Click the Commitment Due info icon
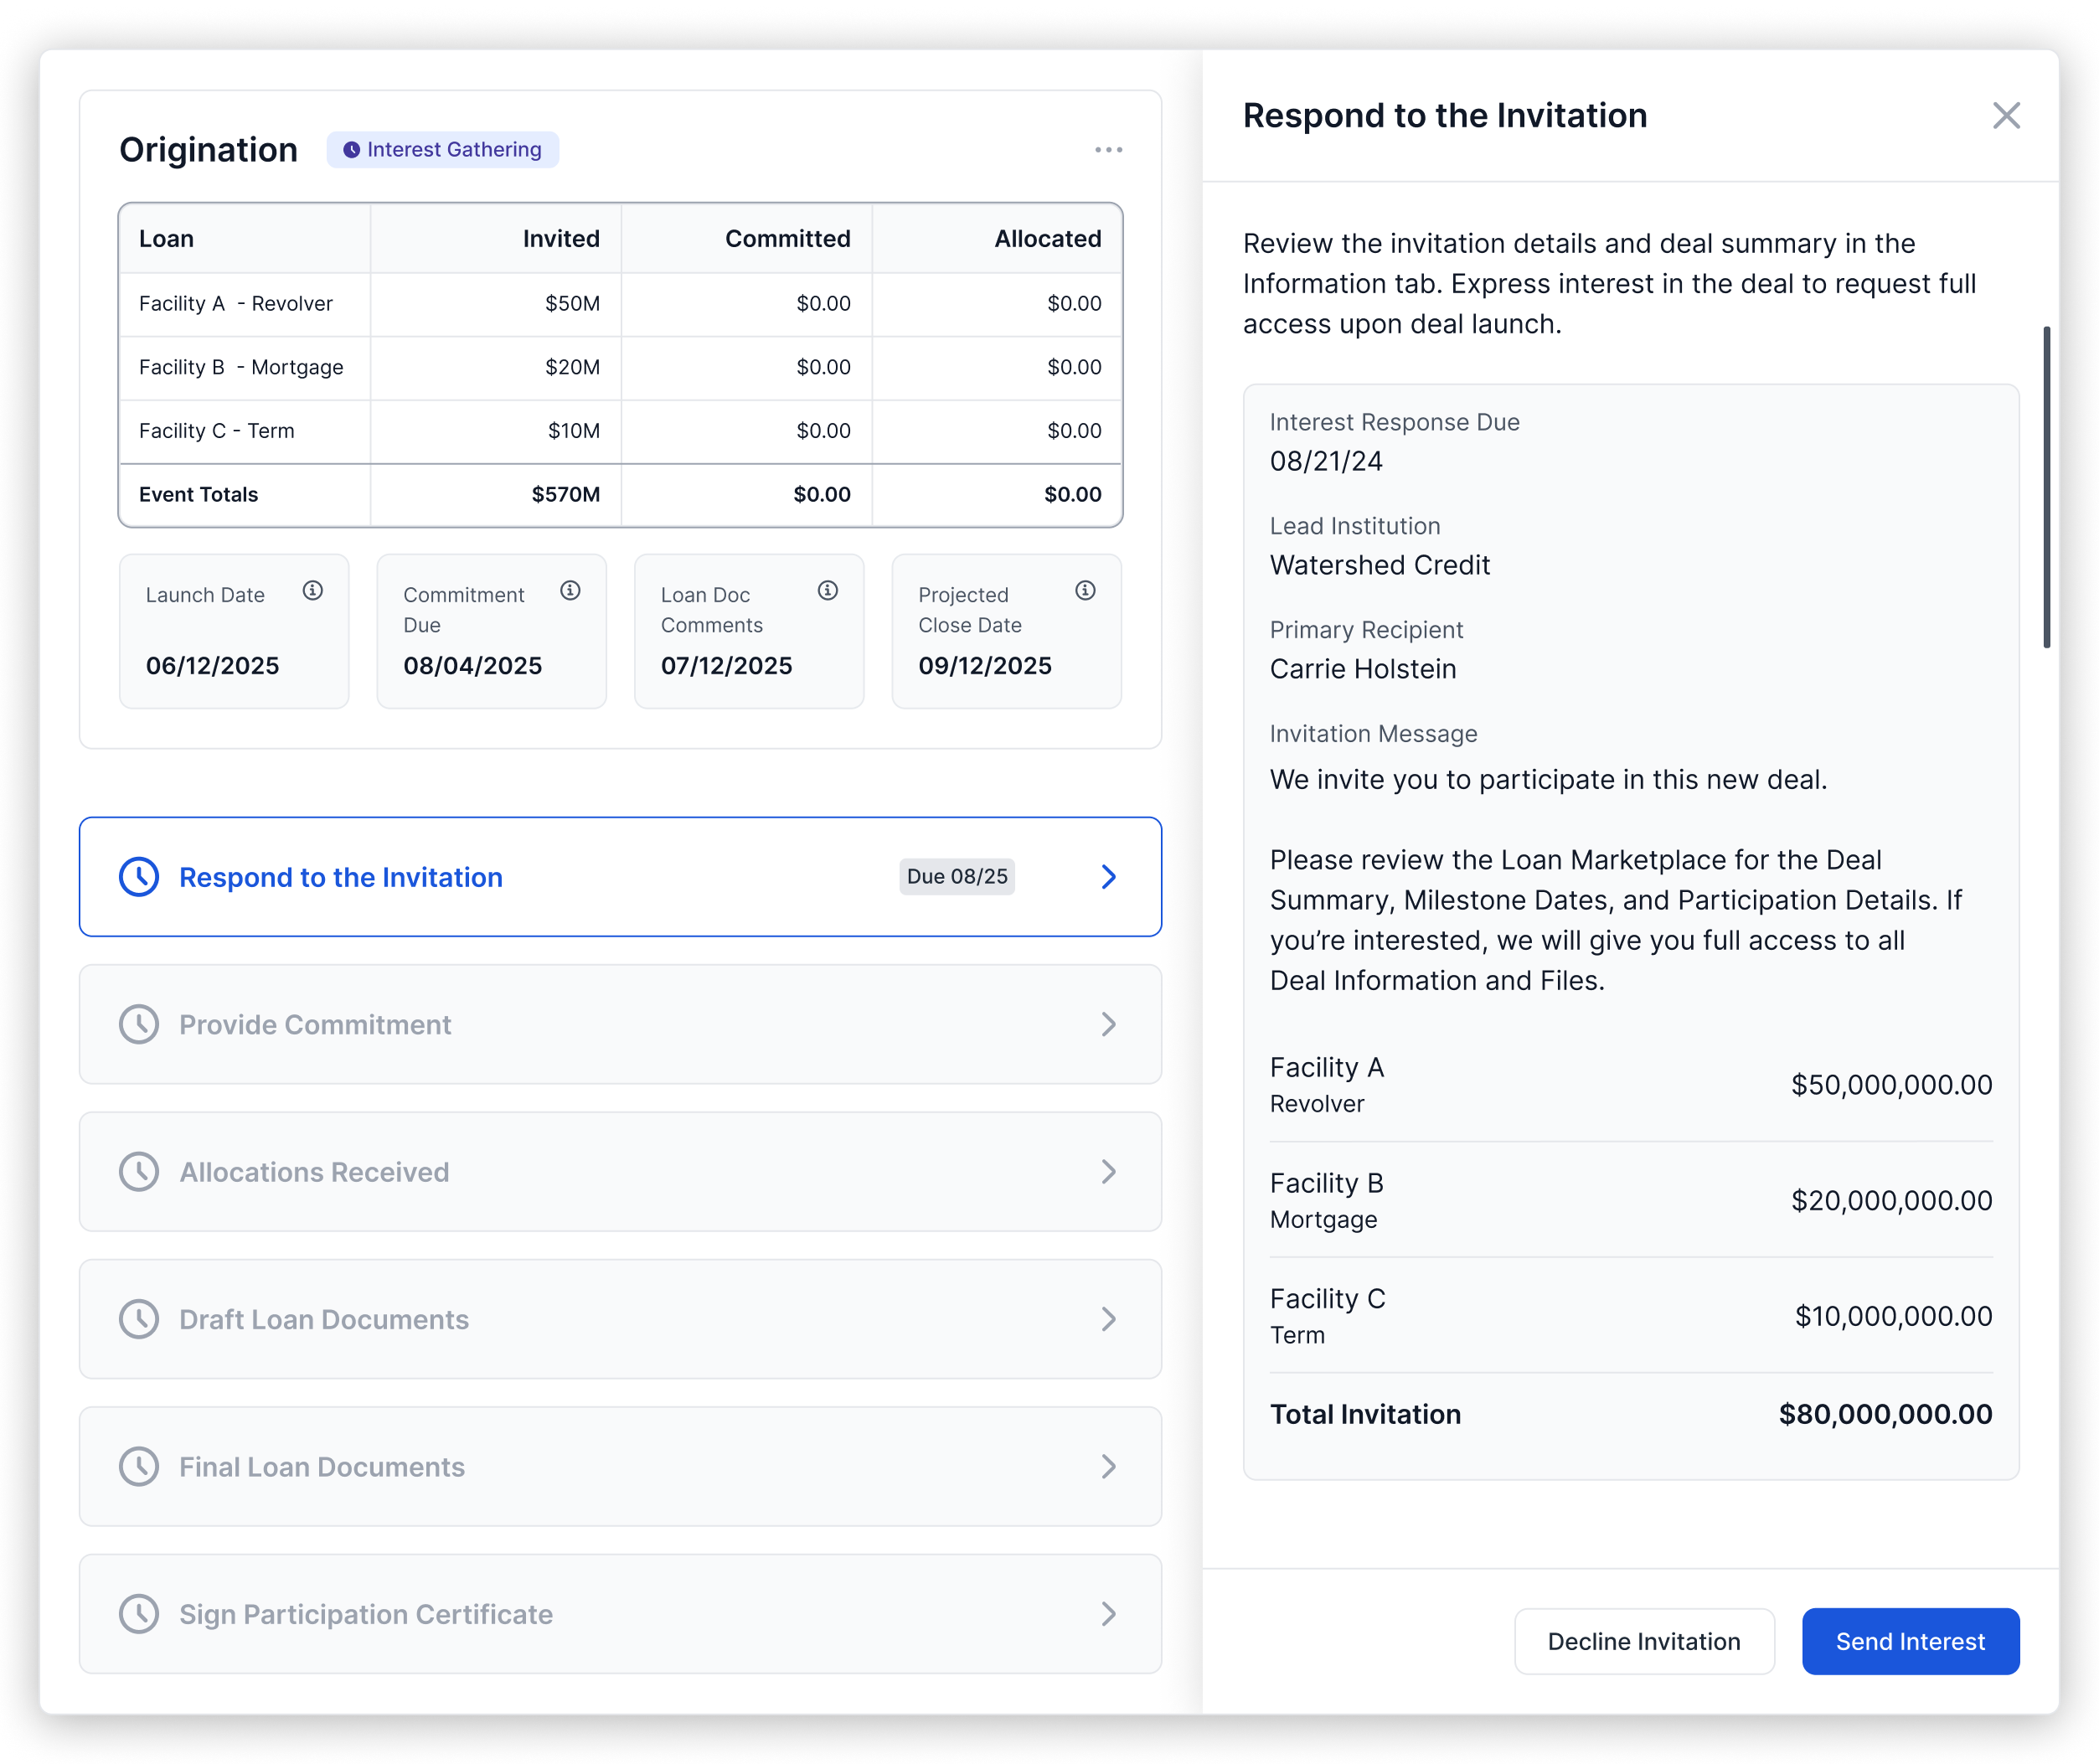Viewport: 2099px width, 1764px height. [x=570, y=591]
